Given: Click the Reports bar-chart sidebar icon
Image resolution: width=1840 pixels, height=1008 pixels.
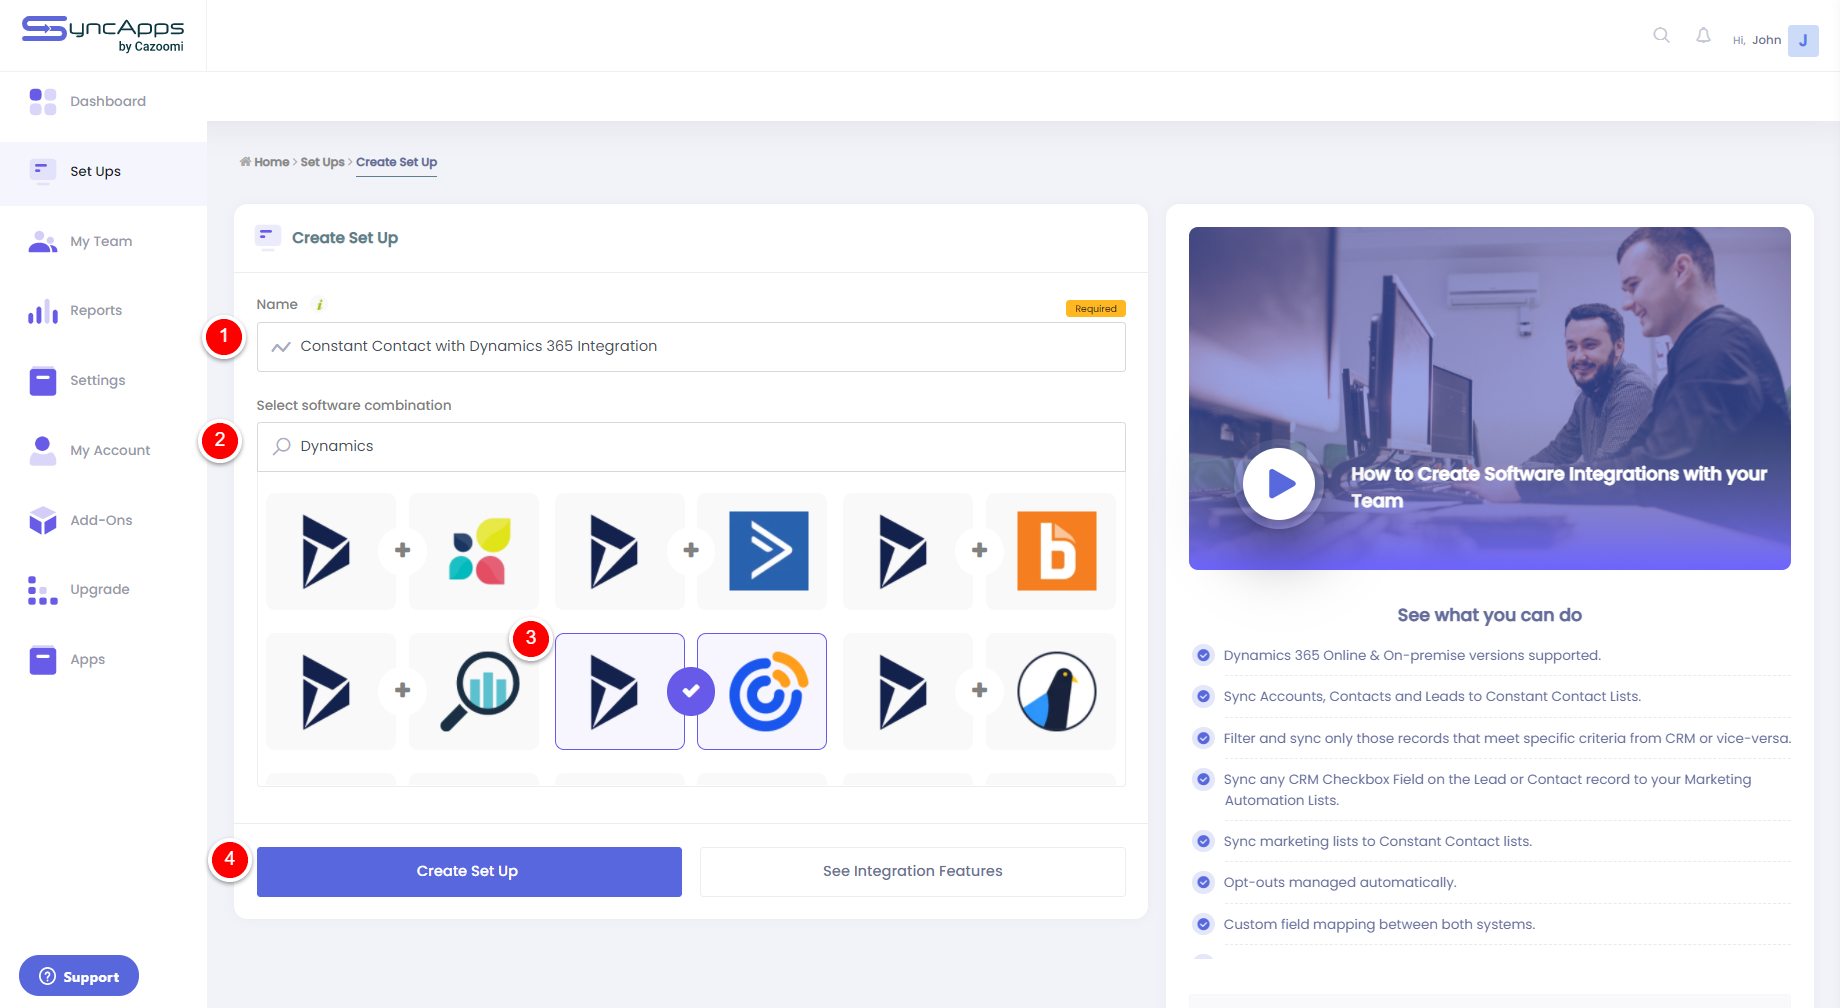Looking at the screenshot, I should coord(42,311).
